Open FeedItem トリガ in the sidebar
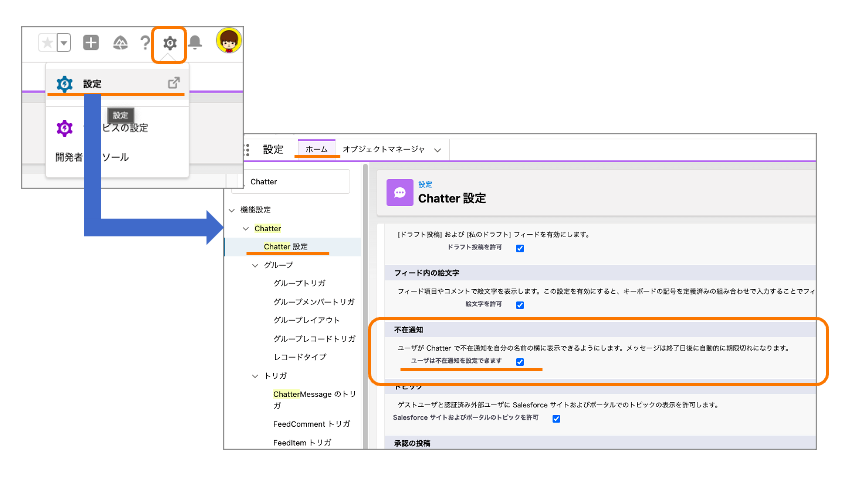The image size is (852, 479). point(302,443)
